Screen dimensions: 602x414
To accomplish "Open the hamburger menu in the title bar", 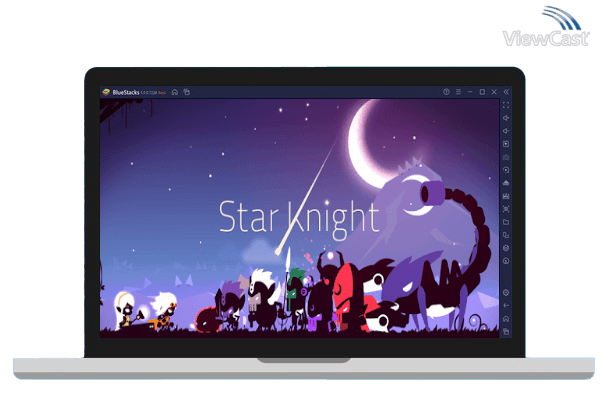I will pyautogui.click(x=458, y=92).
